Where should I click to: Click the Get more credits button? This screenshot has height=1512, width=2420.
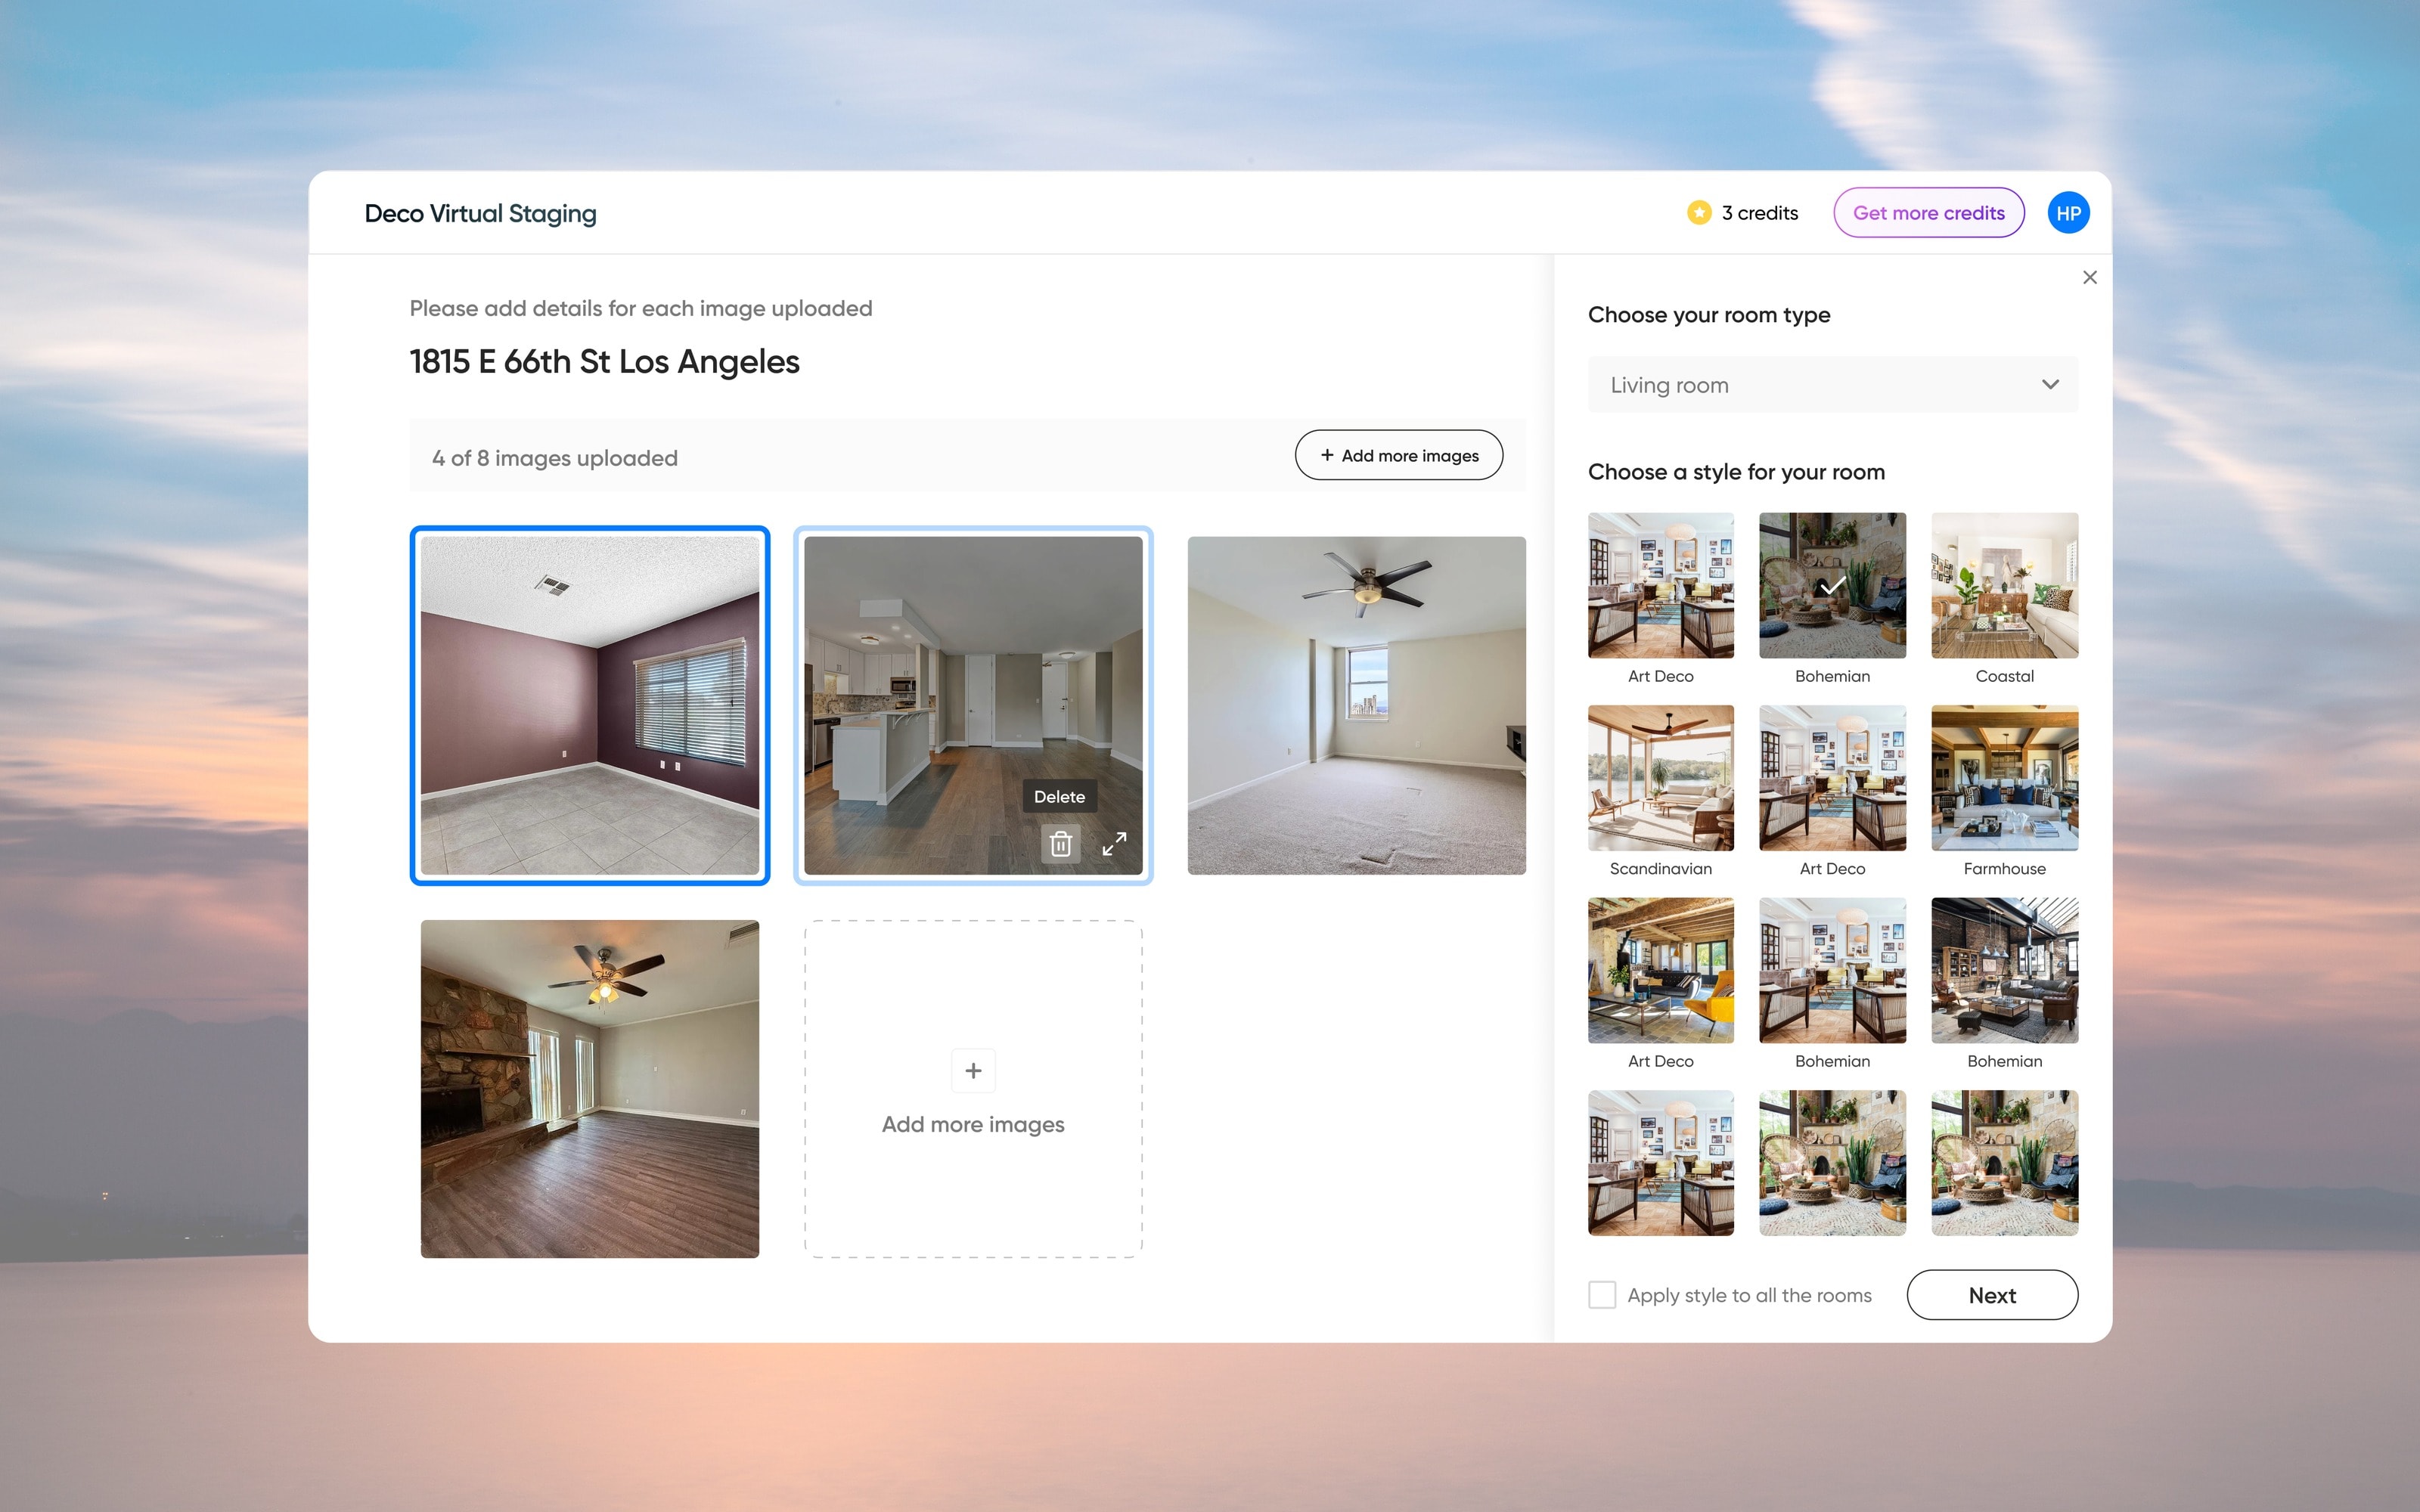click(1928, 213)
